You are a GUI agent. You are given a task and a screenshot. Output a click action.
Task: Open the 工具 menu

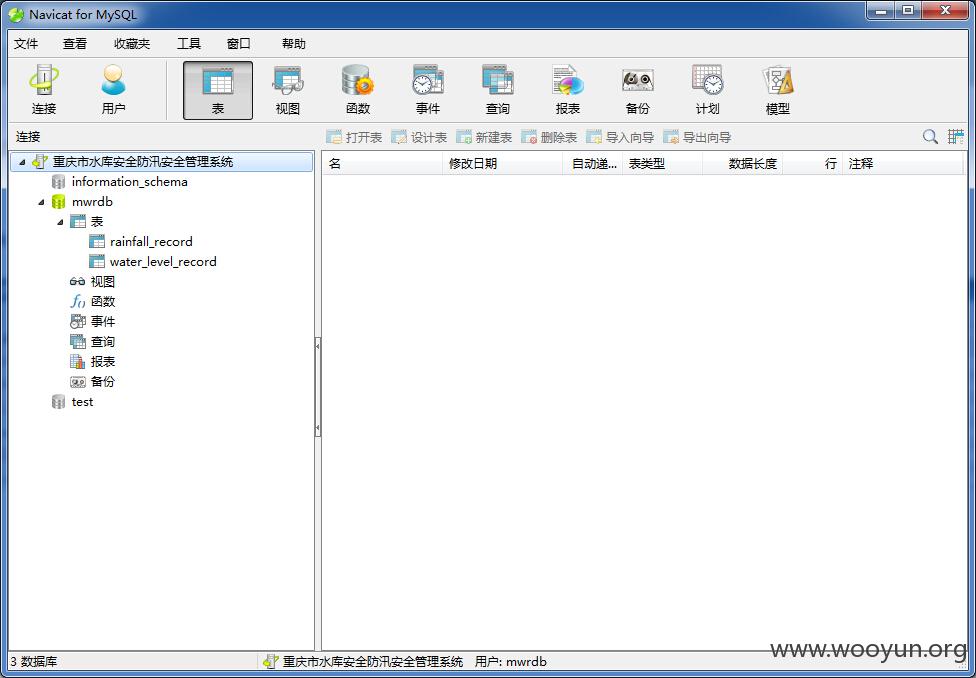tap(189, 44)
